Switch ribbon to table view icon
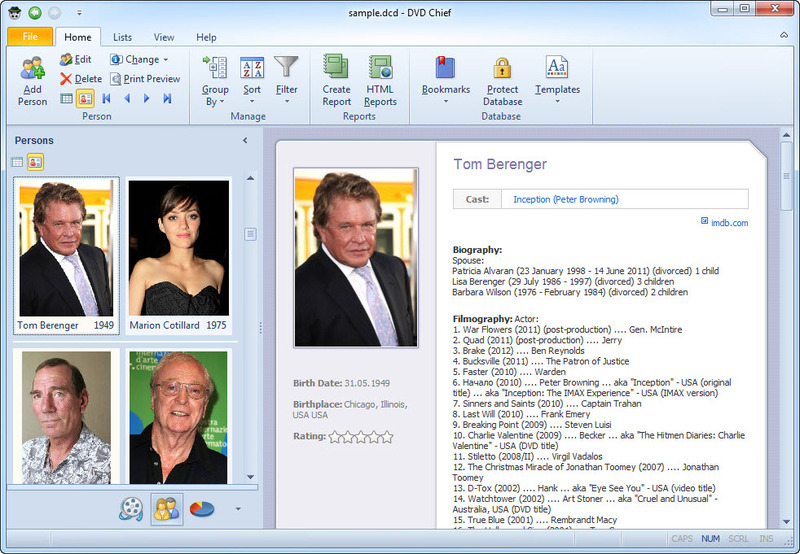The height and width of the screenshot is (554, 800). [x=66, y=98]
